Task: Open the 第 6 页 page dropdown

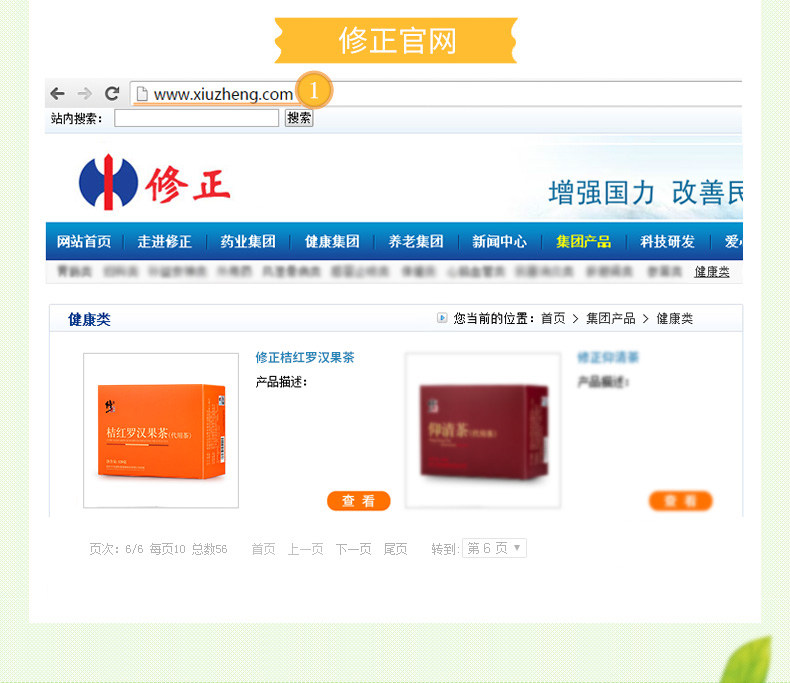Action: (x=494, y=548)
